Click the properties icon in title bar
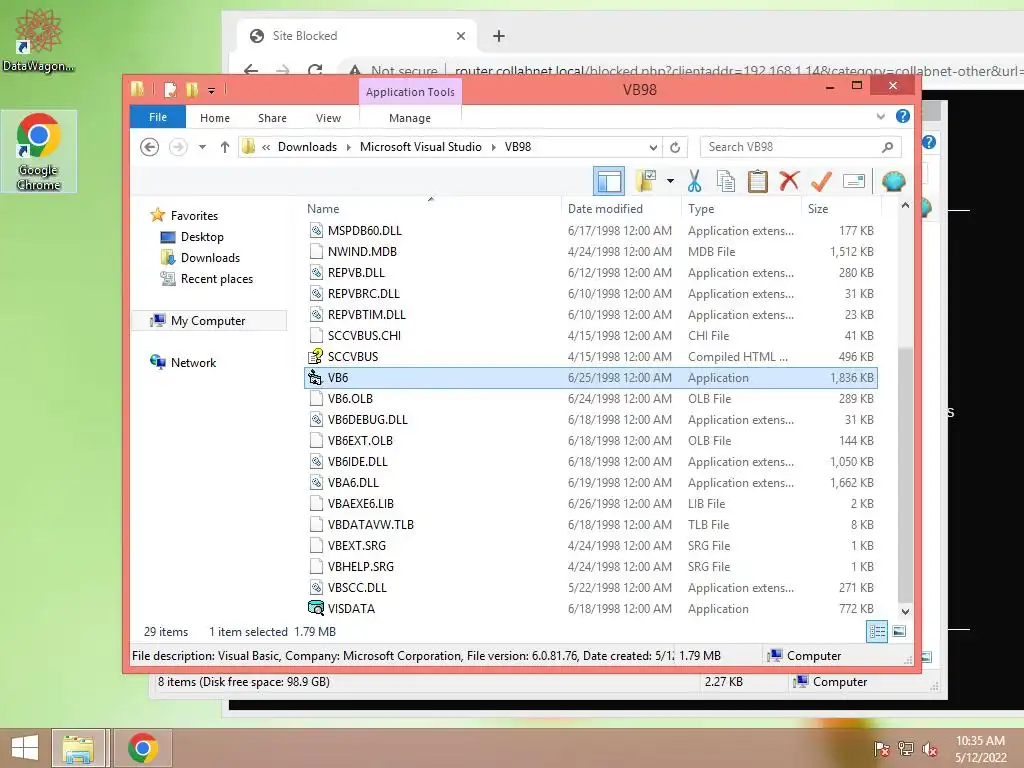The height and width of the screenshot is (768, 1024). pyautogui.click(x=170, y=89)
